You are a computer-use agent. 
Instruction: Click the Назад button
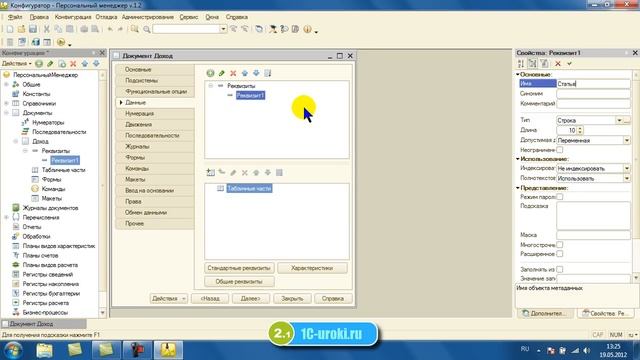tap(210, 299)
